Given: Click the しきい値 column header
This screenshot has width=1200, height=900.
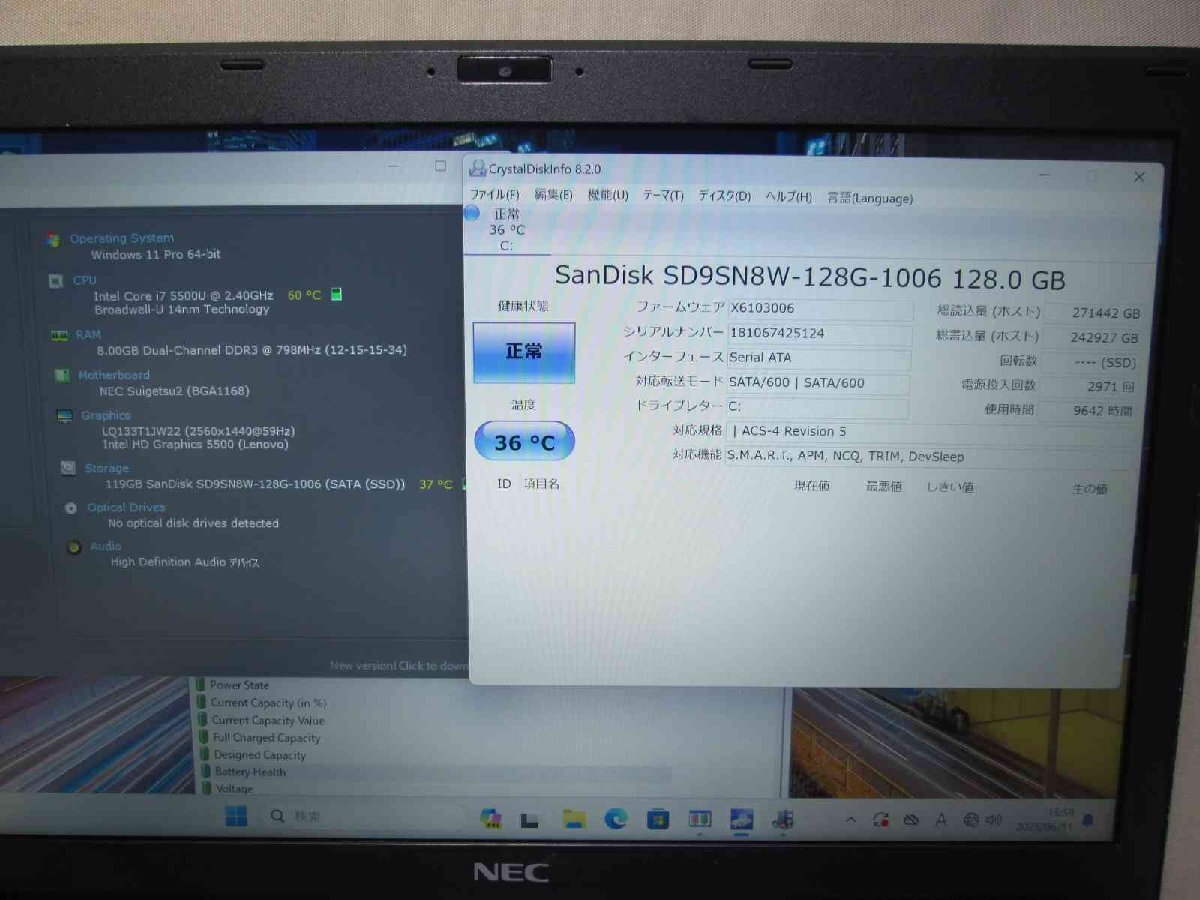Looking at the screenshot, I should (950, 488).
